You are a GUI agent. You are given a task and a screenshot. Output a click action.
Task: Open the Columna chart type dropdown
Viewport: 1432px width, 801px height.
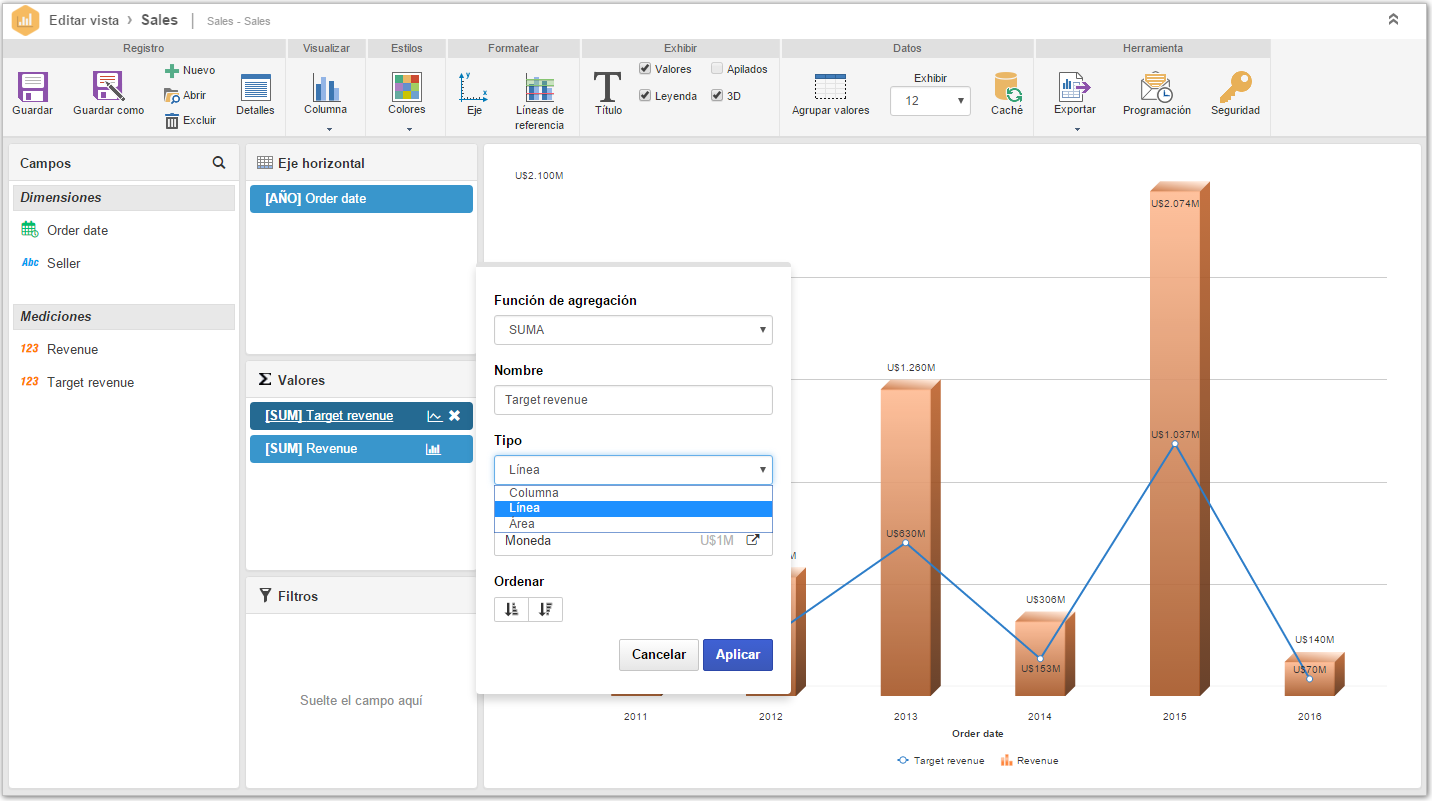click(x=325, y=105)
